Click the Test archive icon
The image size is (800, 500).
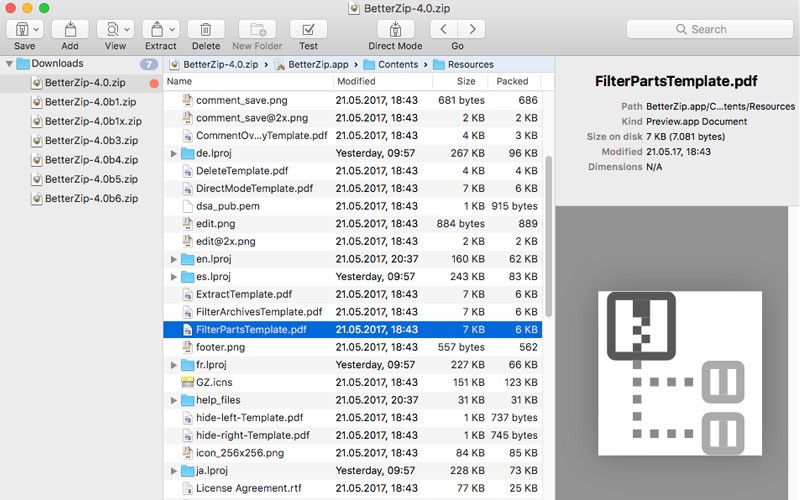(x=308, y=30)
